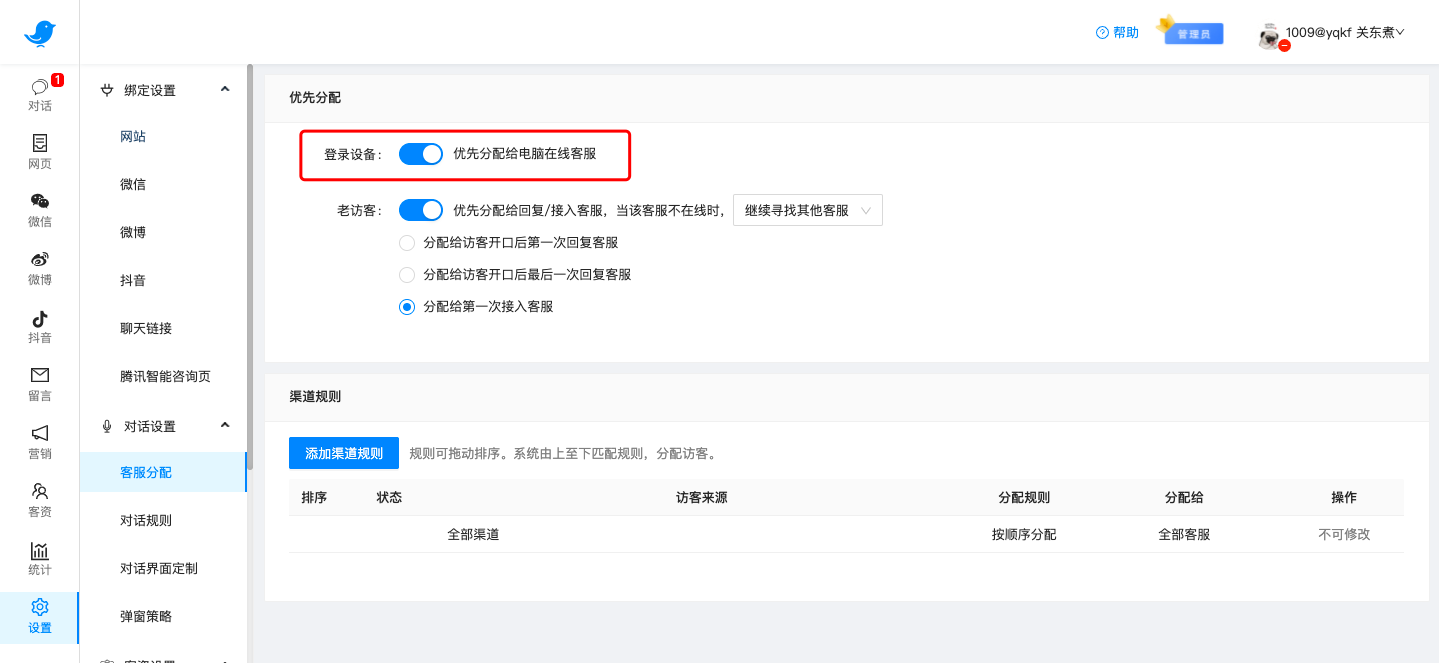Image resolution: width=1439 pixels, height=663 pixels.
Task: Select 分配给访客开口后第一次回复客服 radio option
Action: [x=407, y=242]
